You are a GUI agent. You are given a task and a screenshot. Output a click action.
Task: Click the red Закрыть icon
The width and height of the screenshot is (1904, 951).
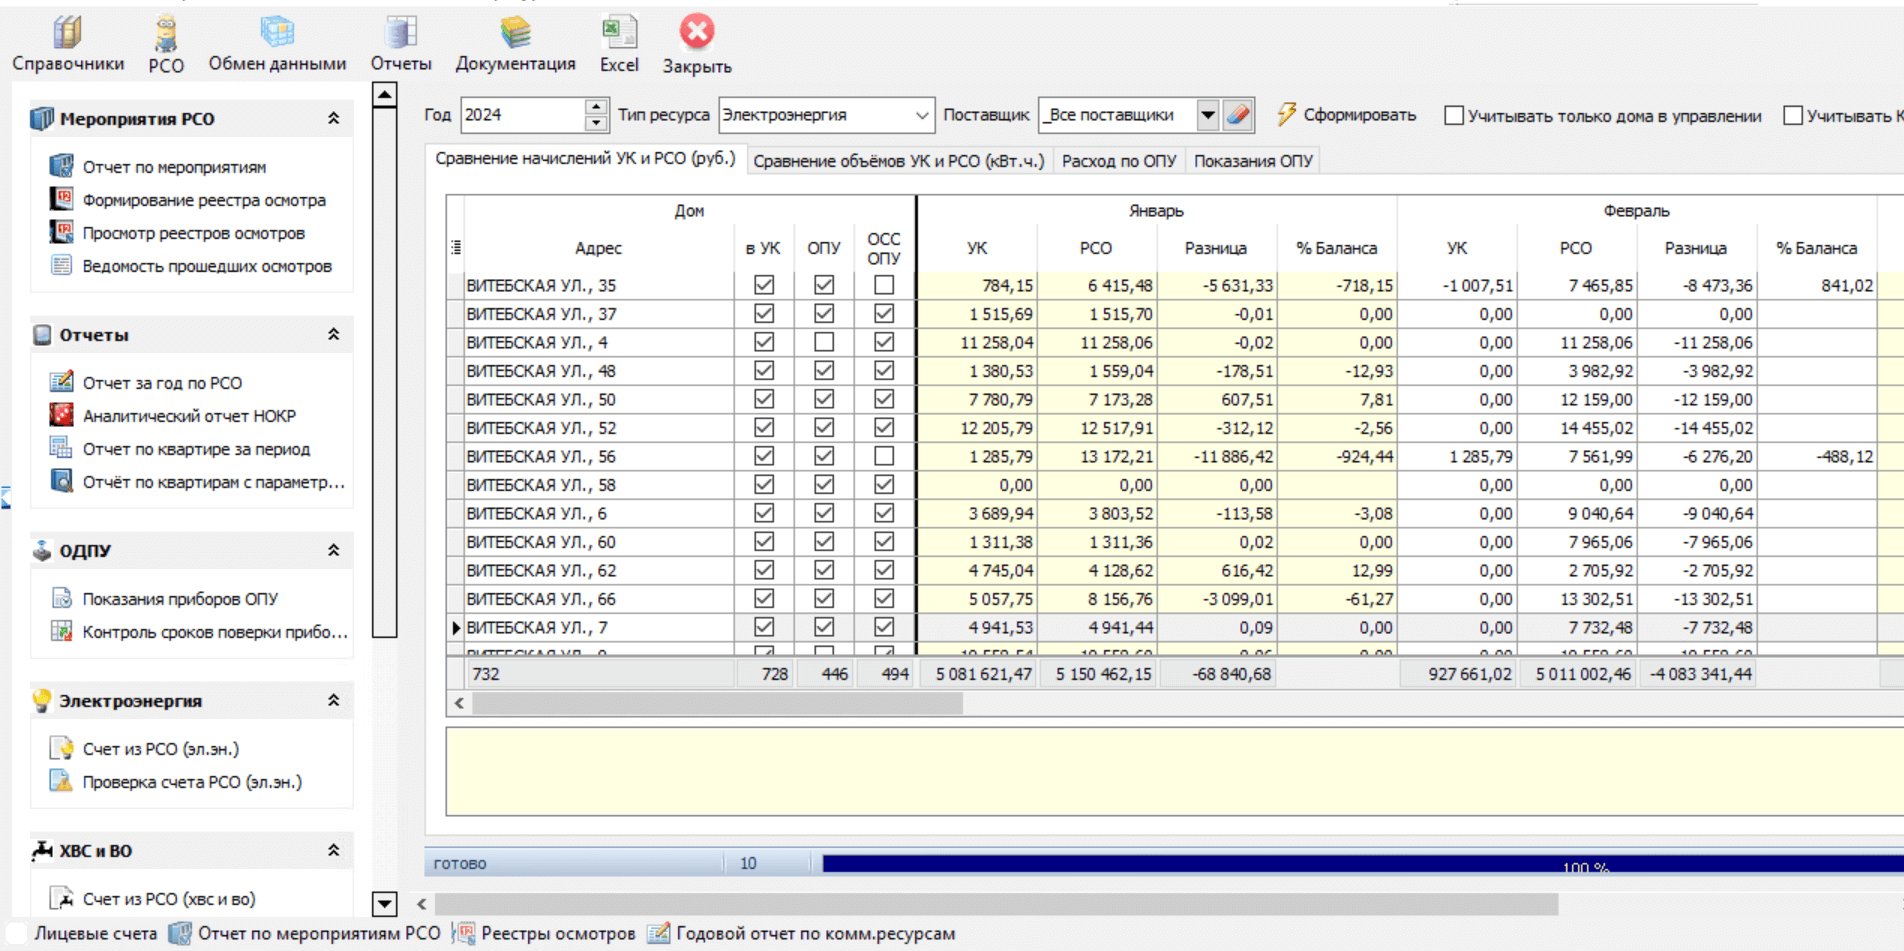point(697,44)
